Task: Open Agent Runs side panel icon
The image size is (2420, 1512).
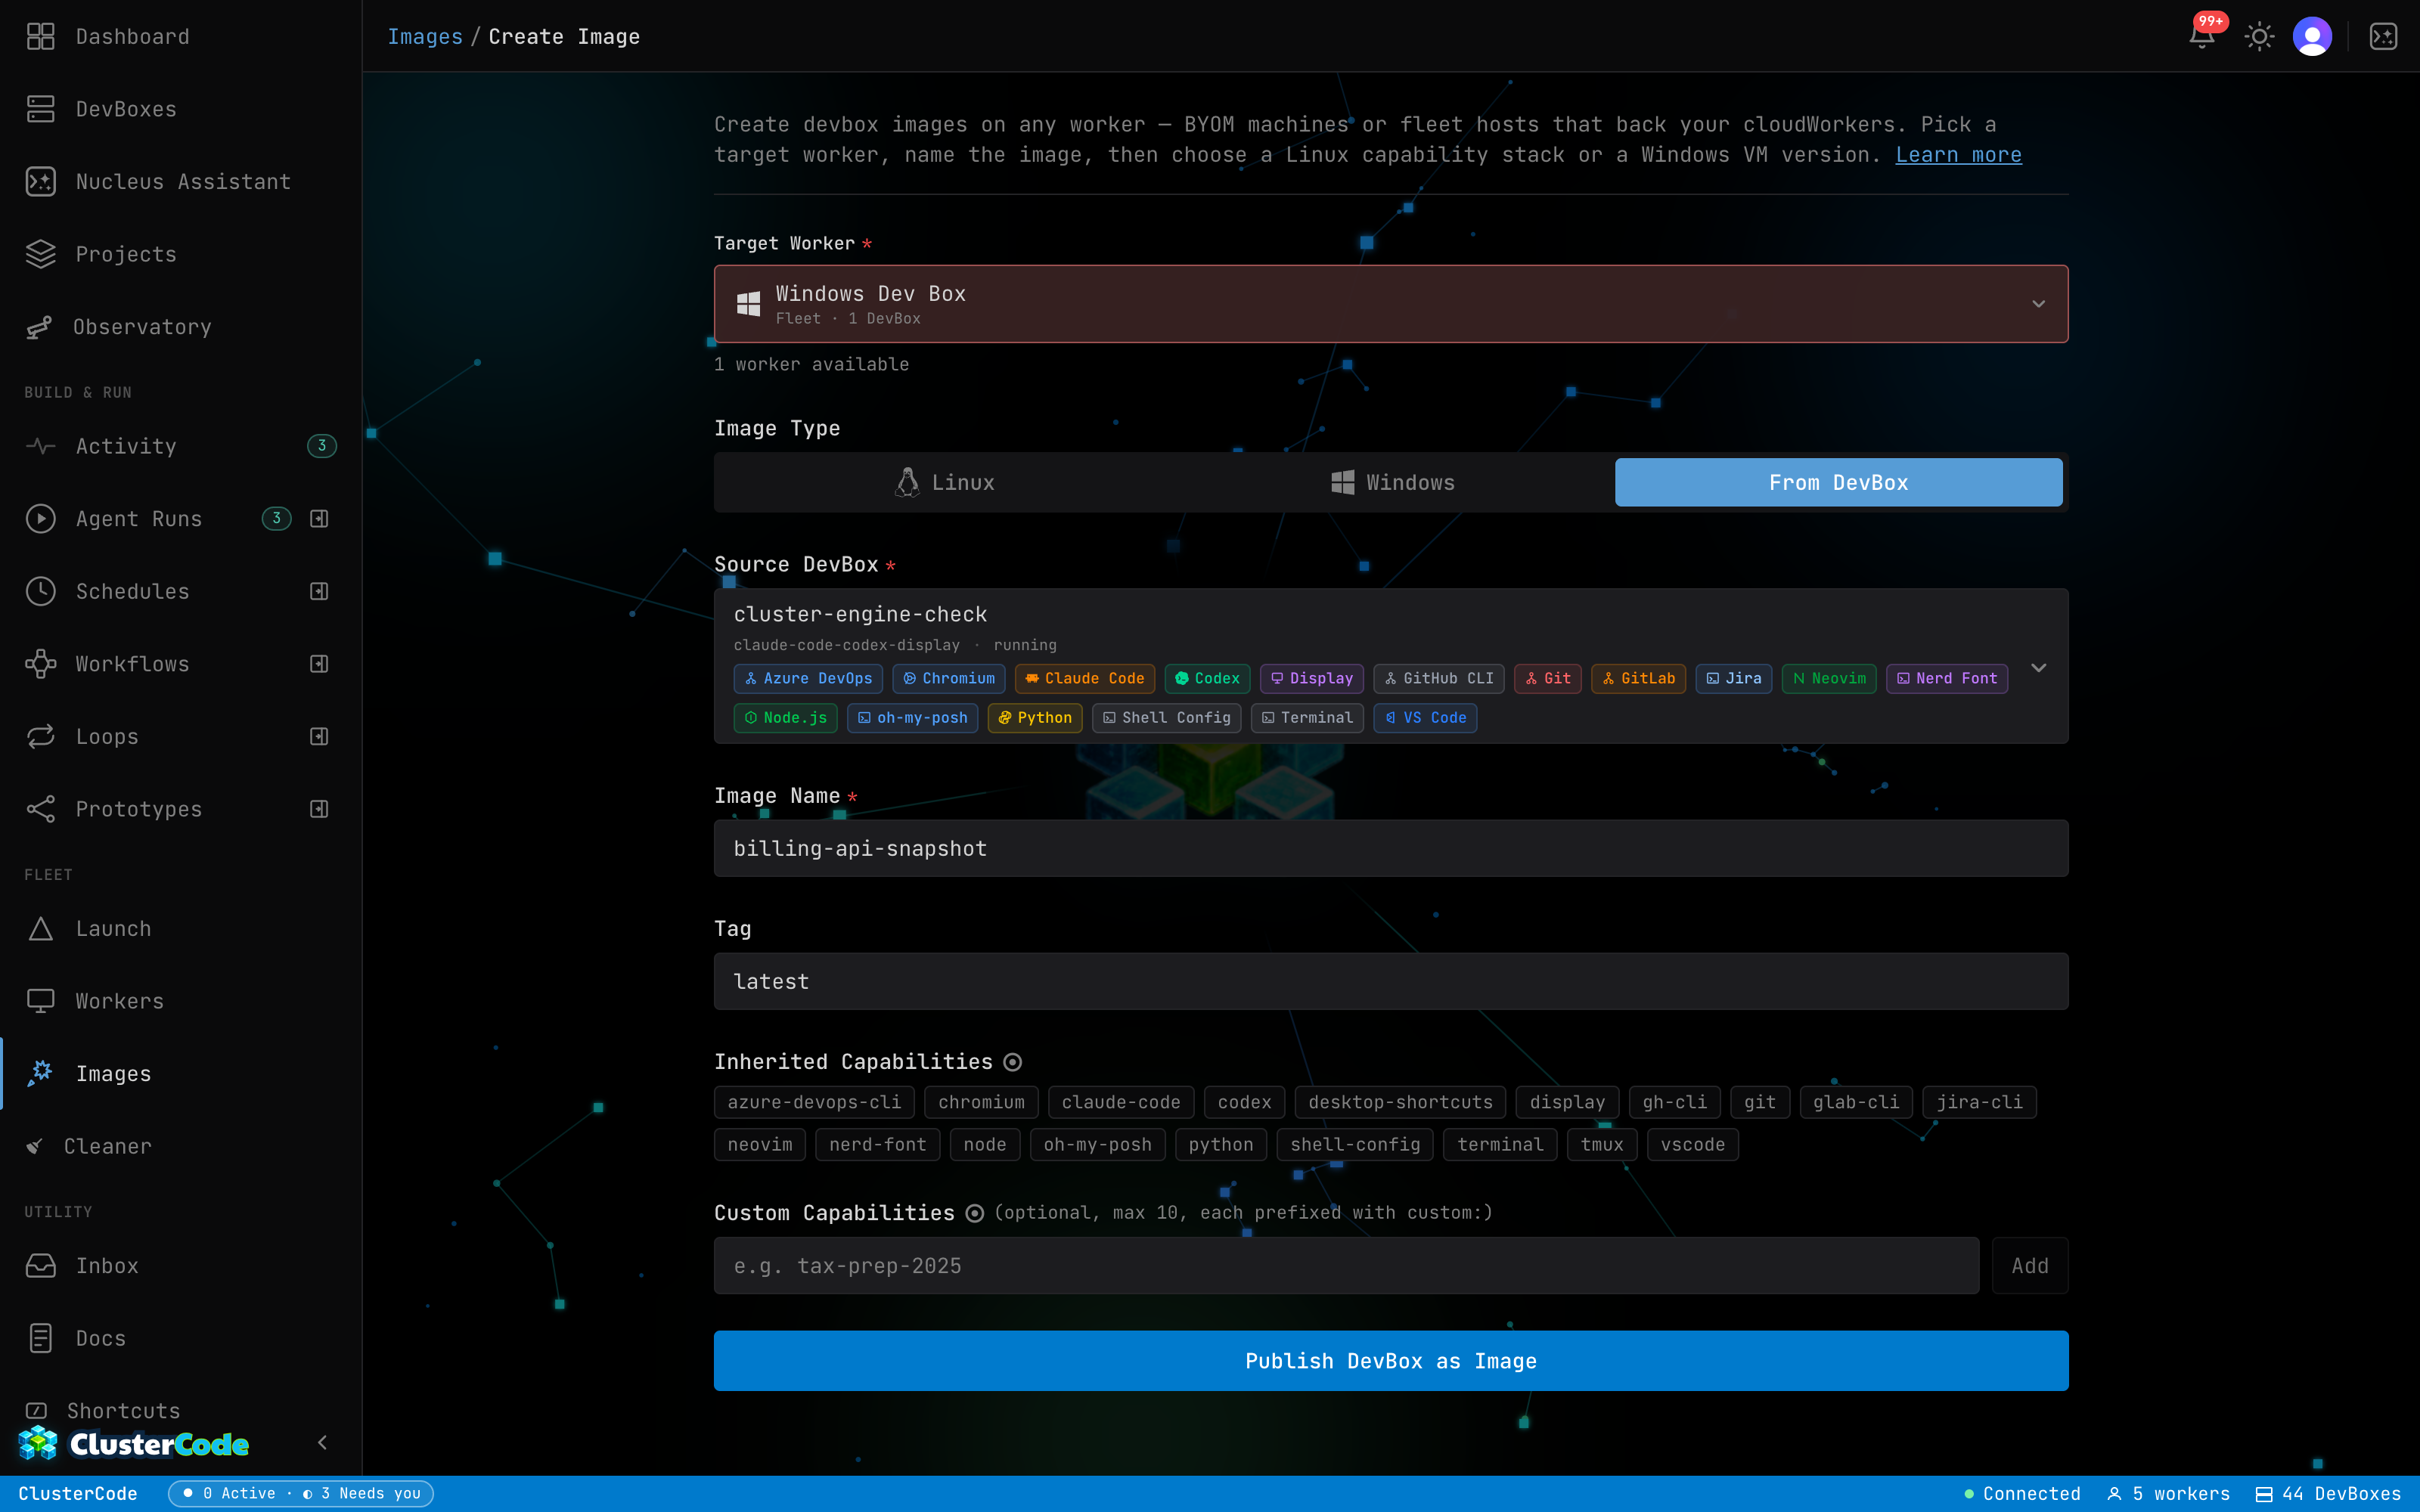Action: pyautogui.click(x=319, y=518)
